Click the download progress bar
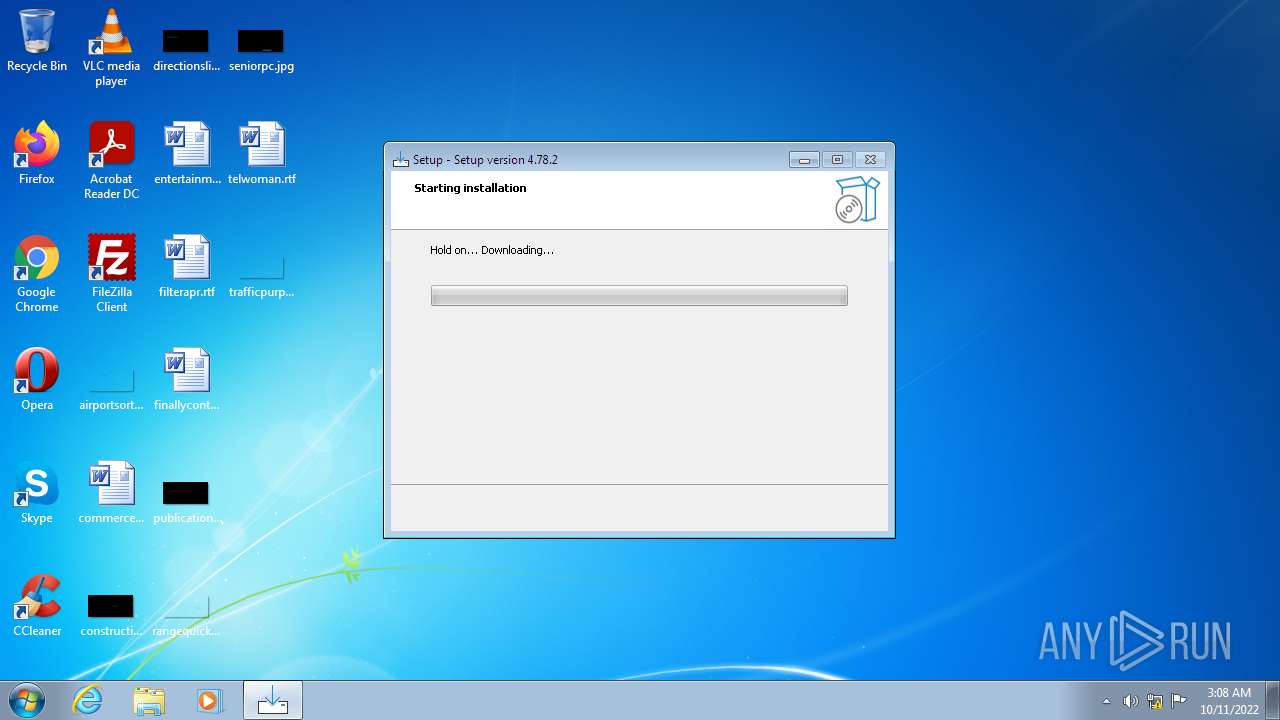This screenshot has height=720, width=1280. (x=639, y=295)
